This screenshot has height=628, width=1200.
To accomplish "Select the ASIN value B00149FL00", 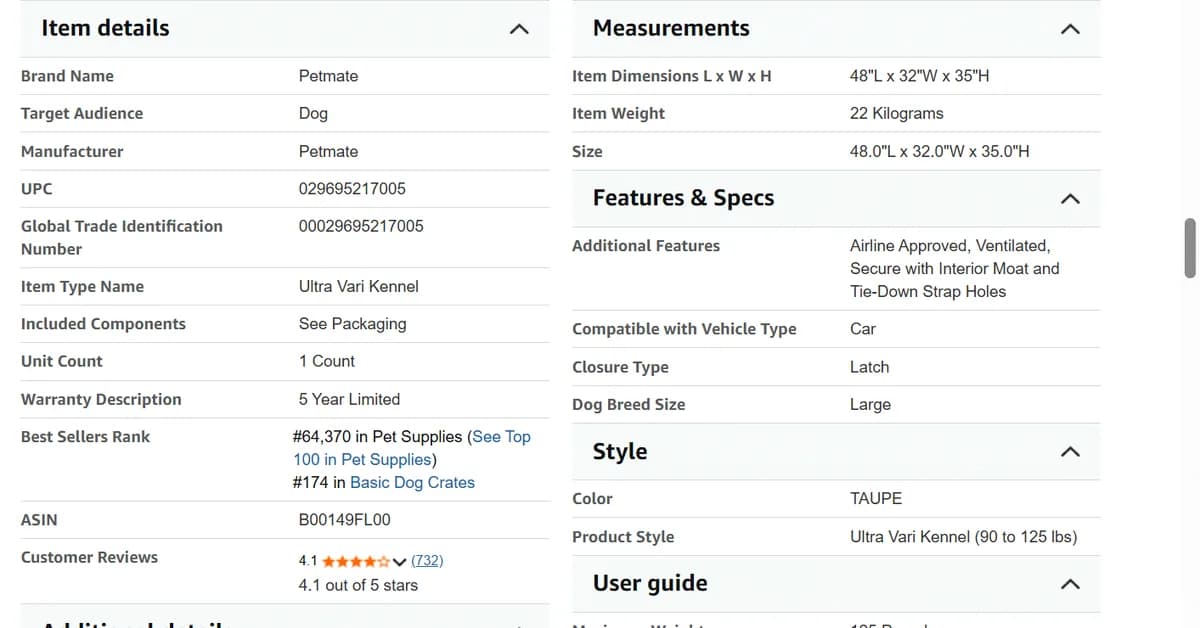I will [342, 519].
